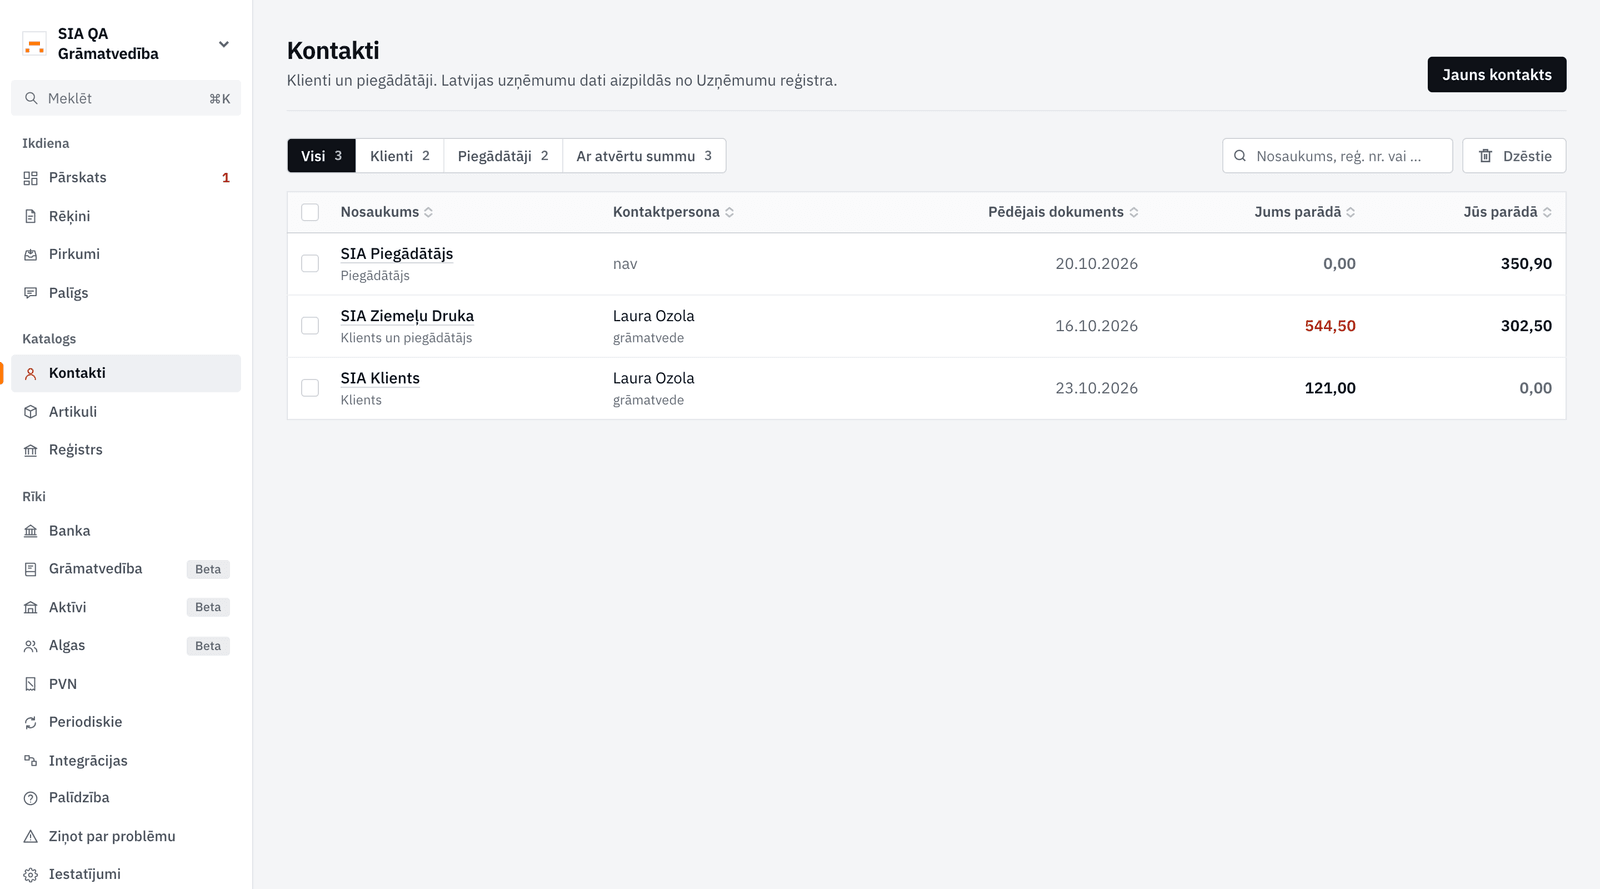The image size is (1600, 889).
Task: Open Kontakti item in sidebar
Action: click(x=126, y=373)
